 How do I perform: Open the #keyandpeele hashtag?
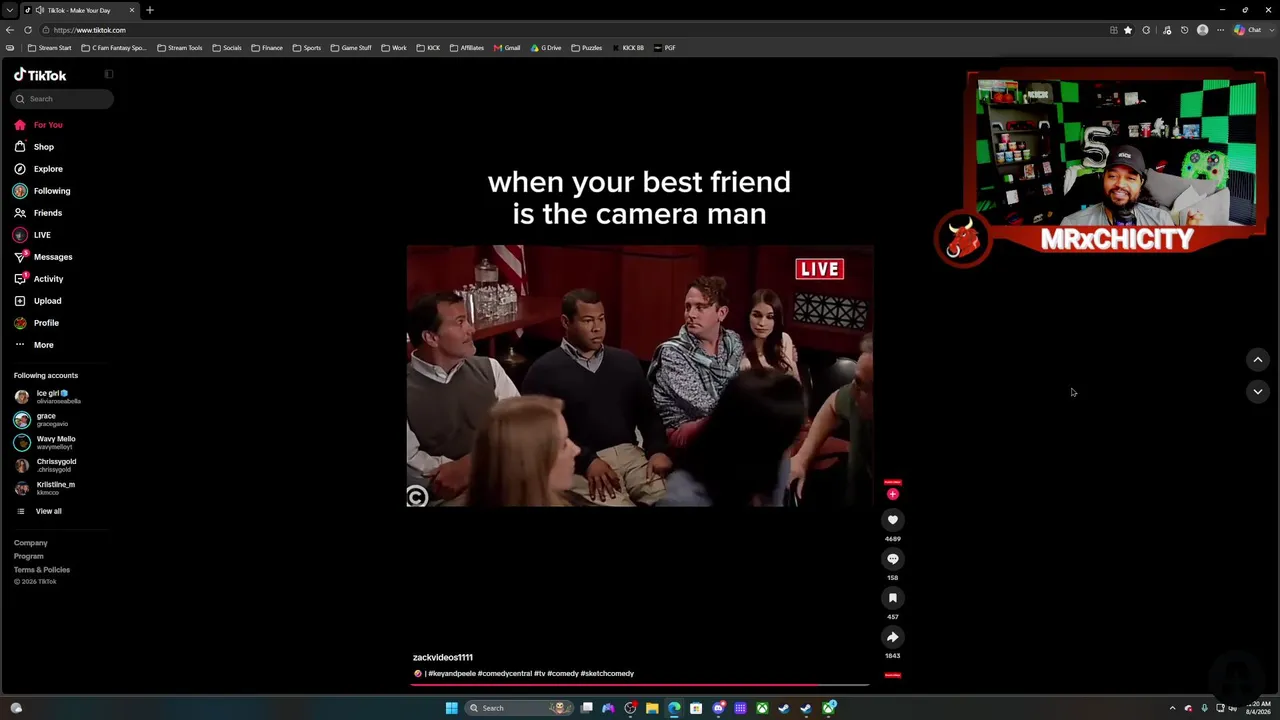[x=452, y=674]
